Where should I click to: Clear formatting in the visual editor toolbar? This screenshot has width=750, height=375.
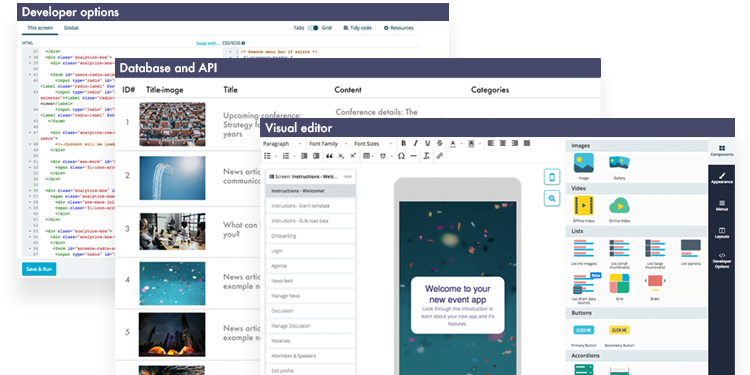[x=426, y=156]
